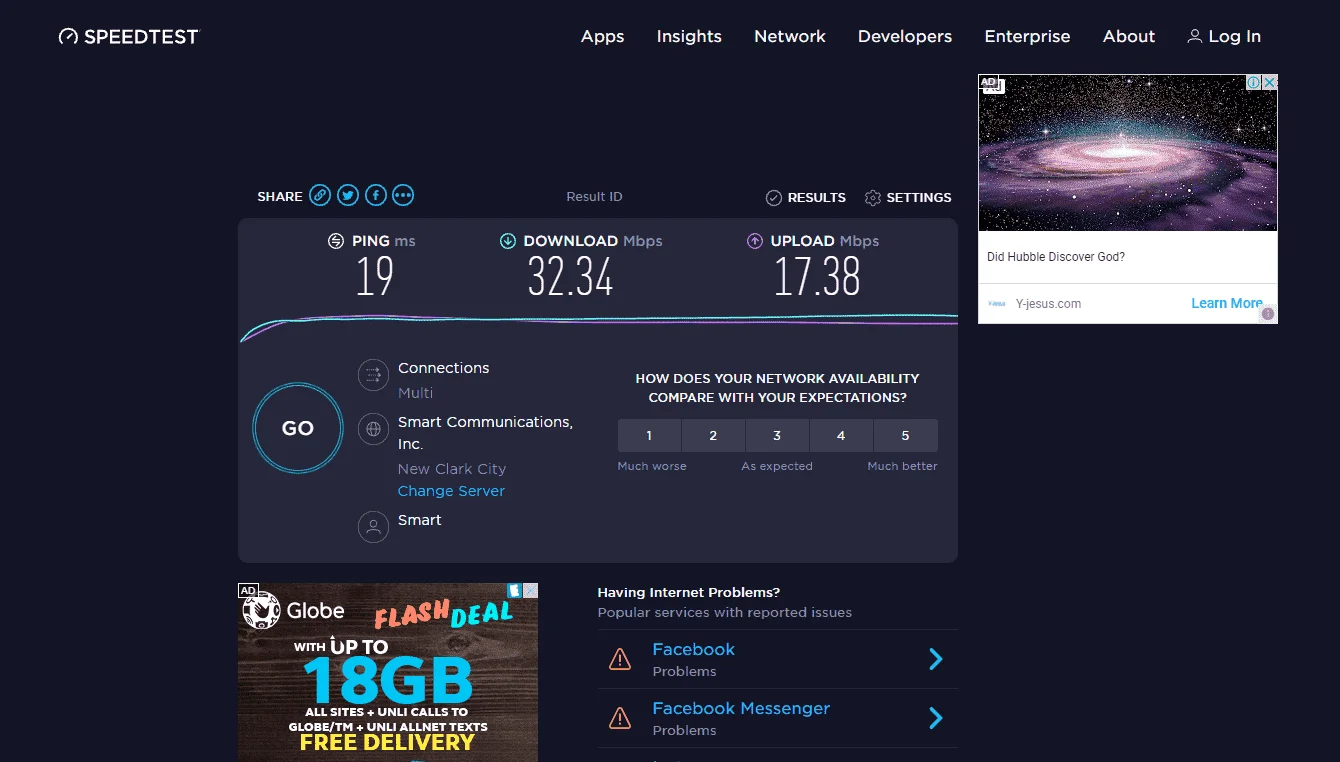Click the Connections mode icon
This screenshot has height=762, width=1340.
tap(373, 375)
